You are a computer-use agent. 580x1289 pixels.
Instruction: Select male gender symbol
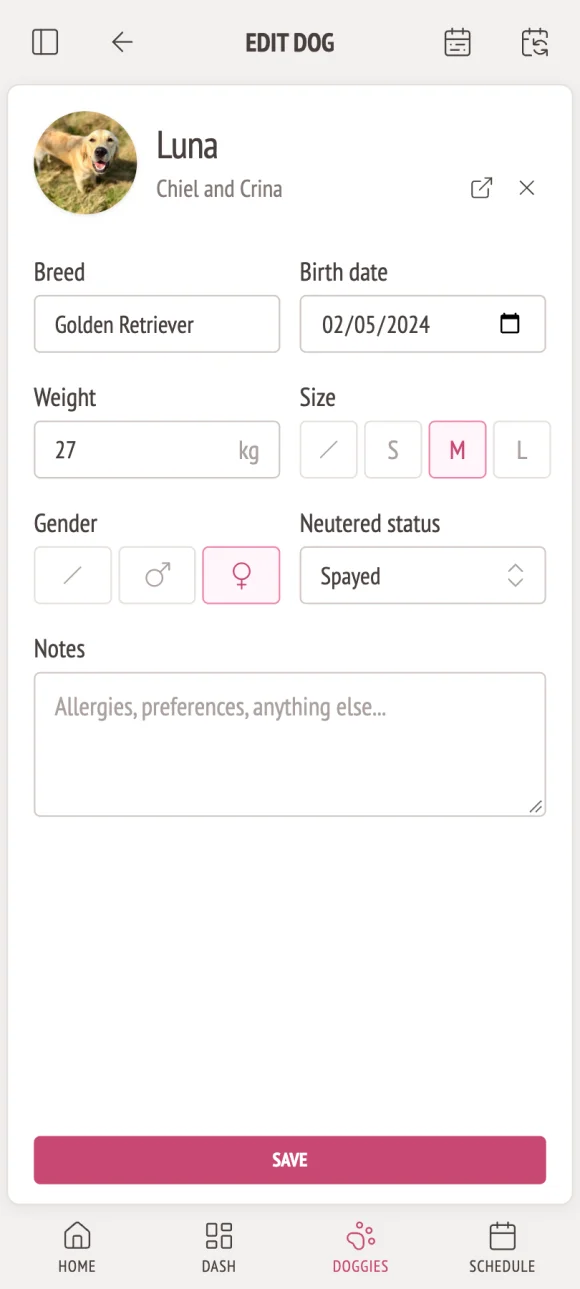click(x=157, y=576)
